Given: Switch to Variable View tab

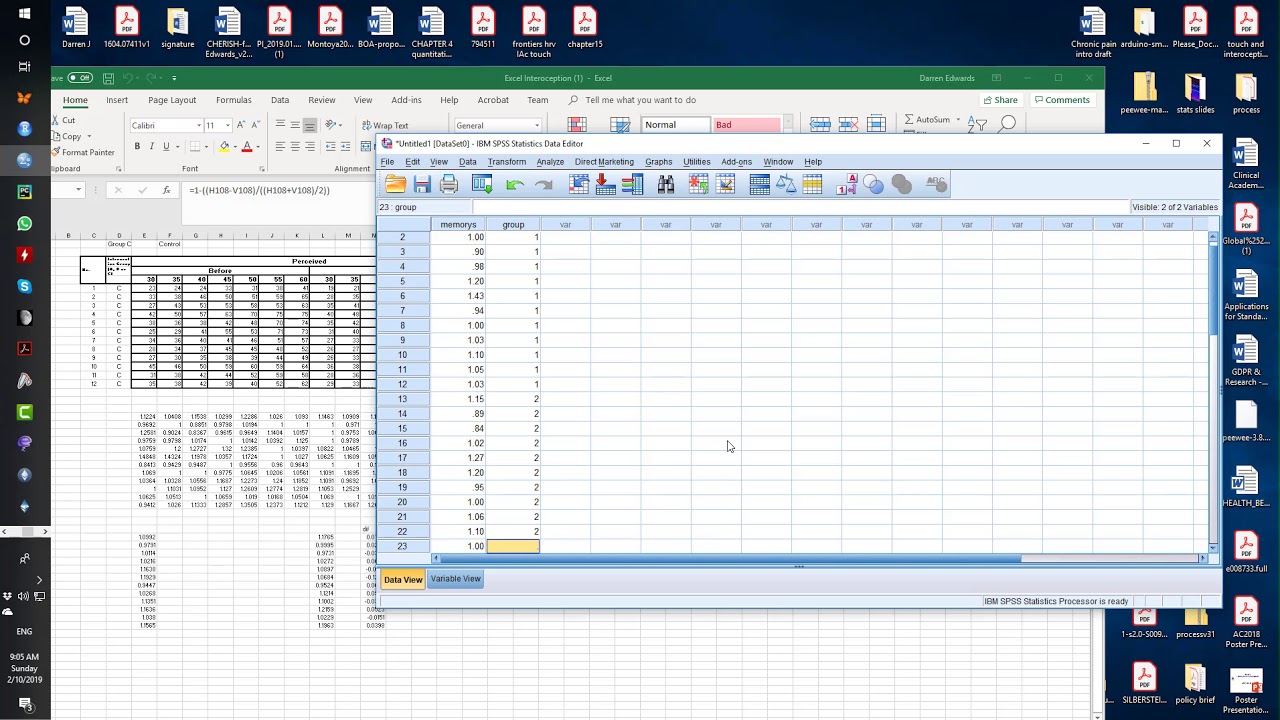Looking at the screenshot, I should [x=456, y=579].
